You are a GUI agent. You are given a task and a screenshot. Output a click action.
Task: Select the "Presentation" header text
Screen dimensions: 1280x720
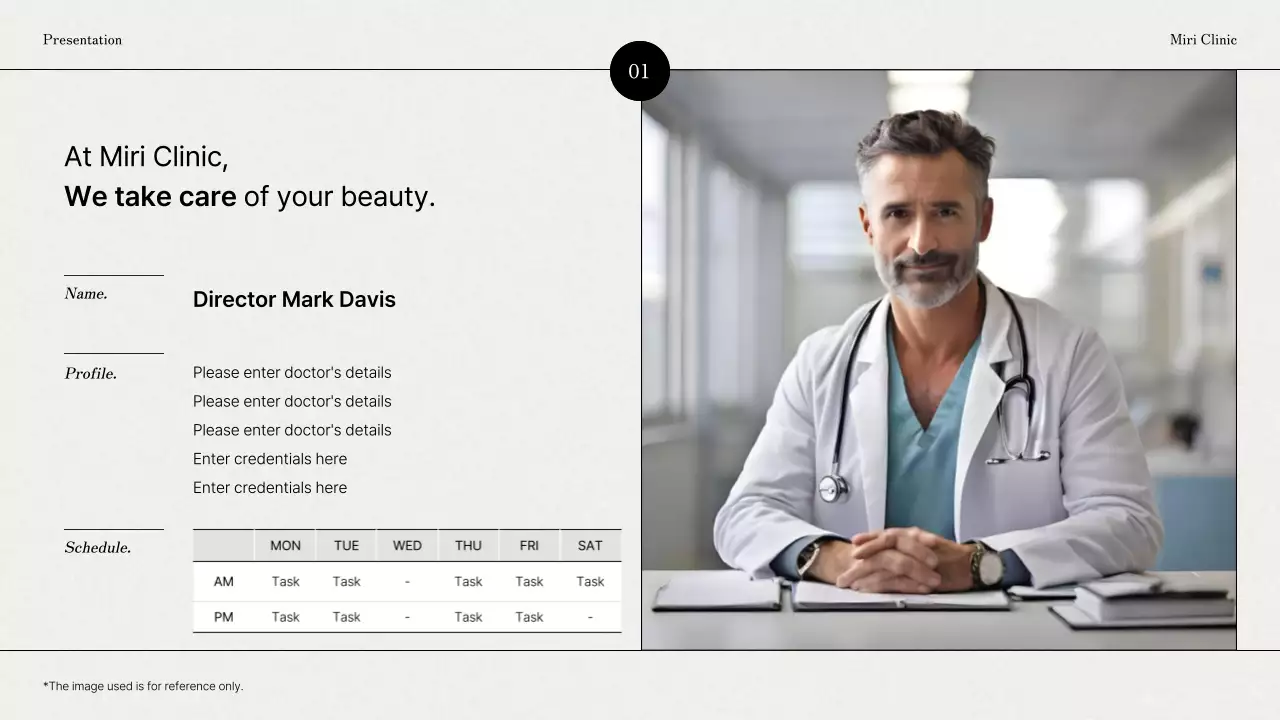[x=82, y=40]
